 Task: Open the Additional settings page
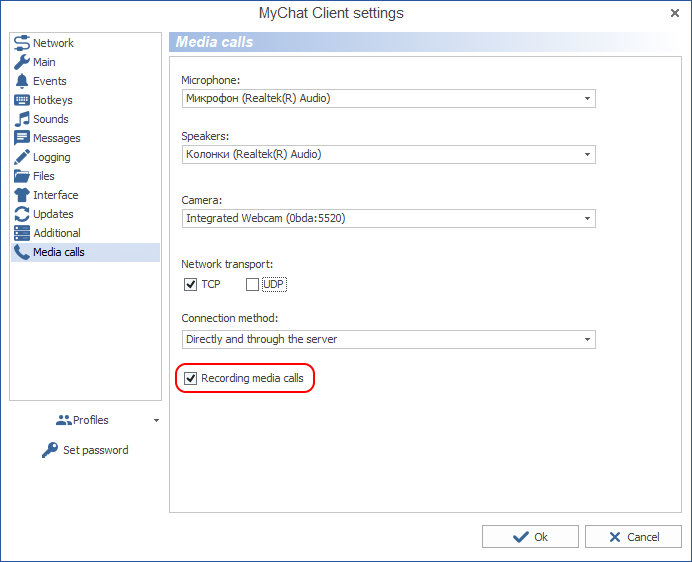[86, 233]
